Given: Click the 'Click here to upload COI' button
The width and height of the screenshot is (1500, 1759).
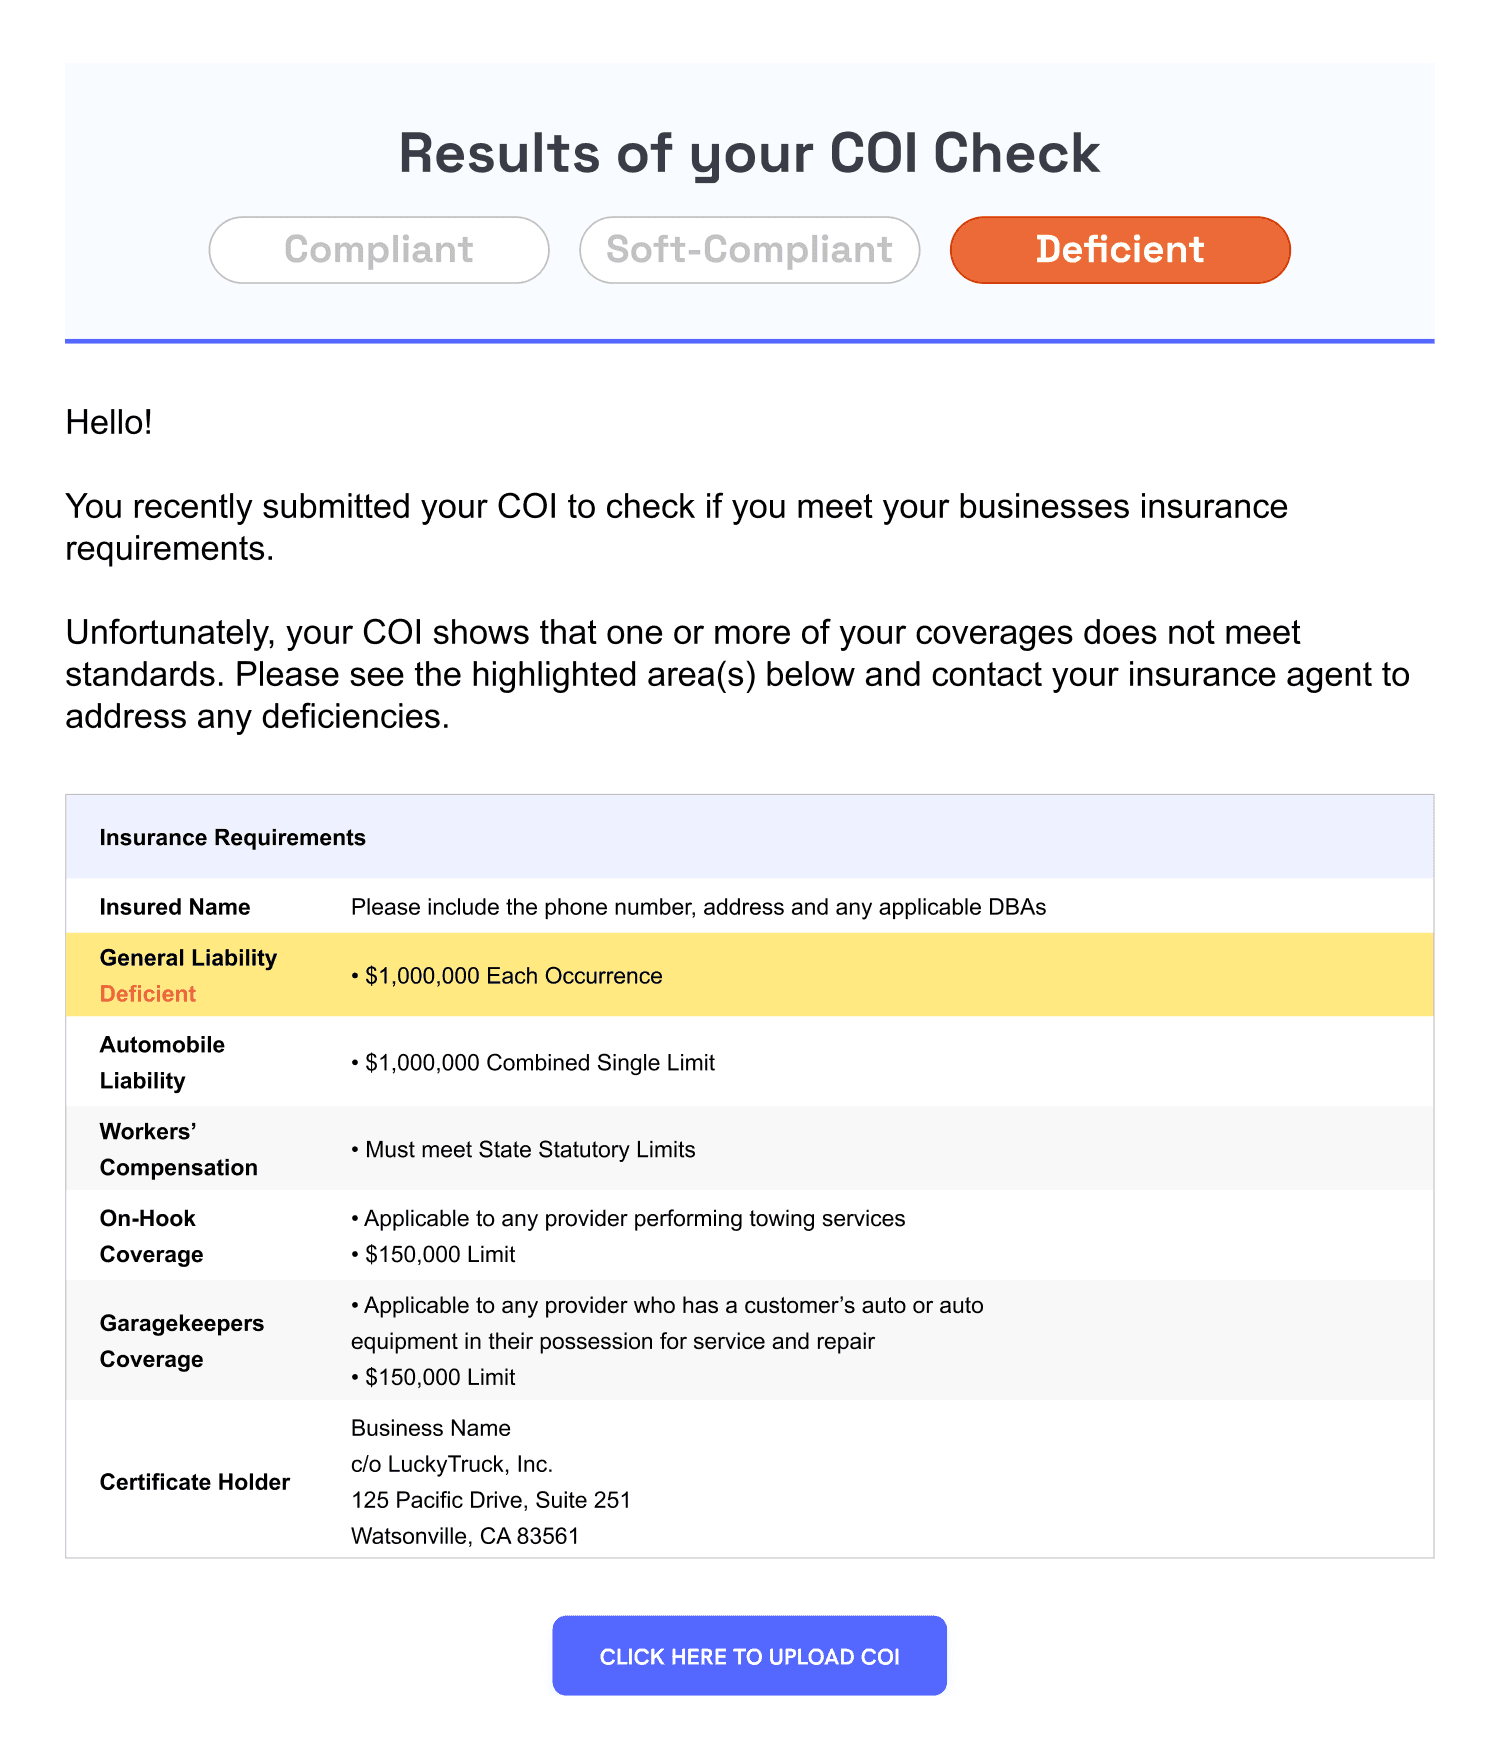Looking at the screenshot, I should click(x=749, y=1656).
